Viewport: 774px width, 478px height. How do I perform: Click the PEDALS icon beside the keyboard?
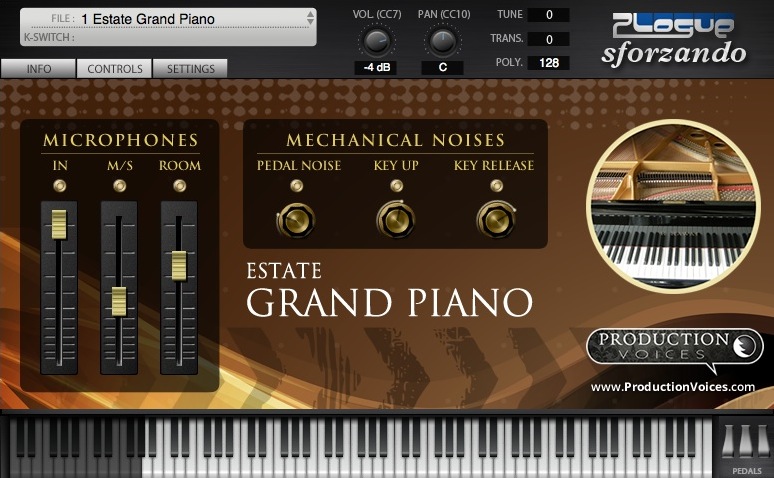(x=745, y=448)
